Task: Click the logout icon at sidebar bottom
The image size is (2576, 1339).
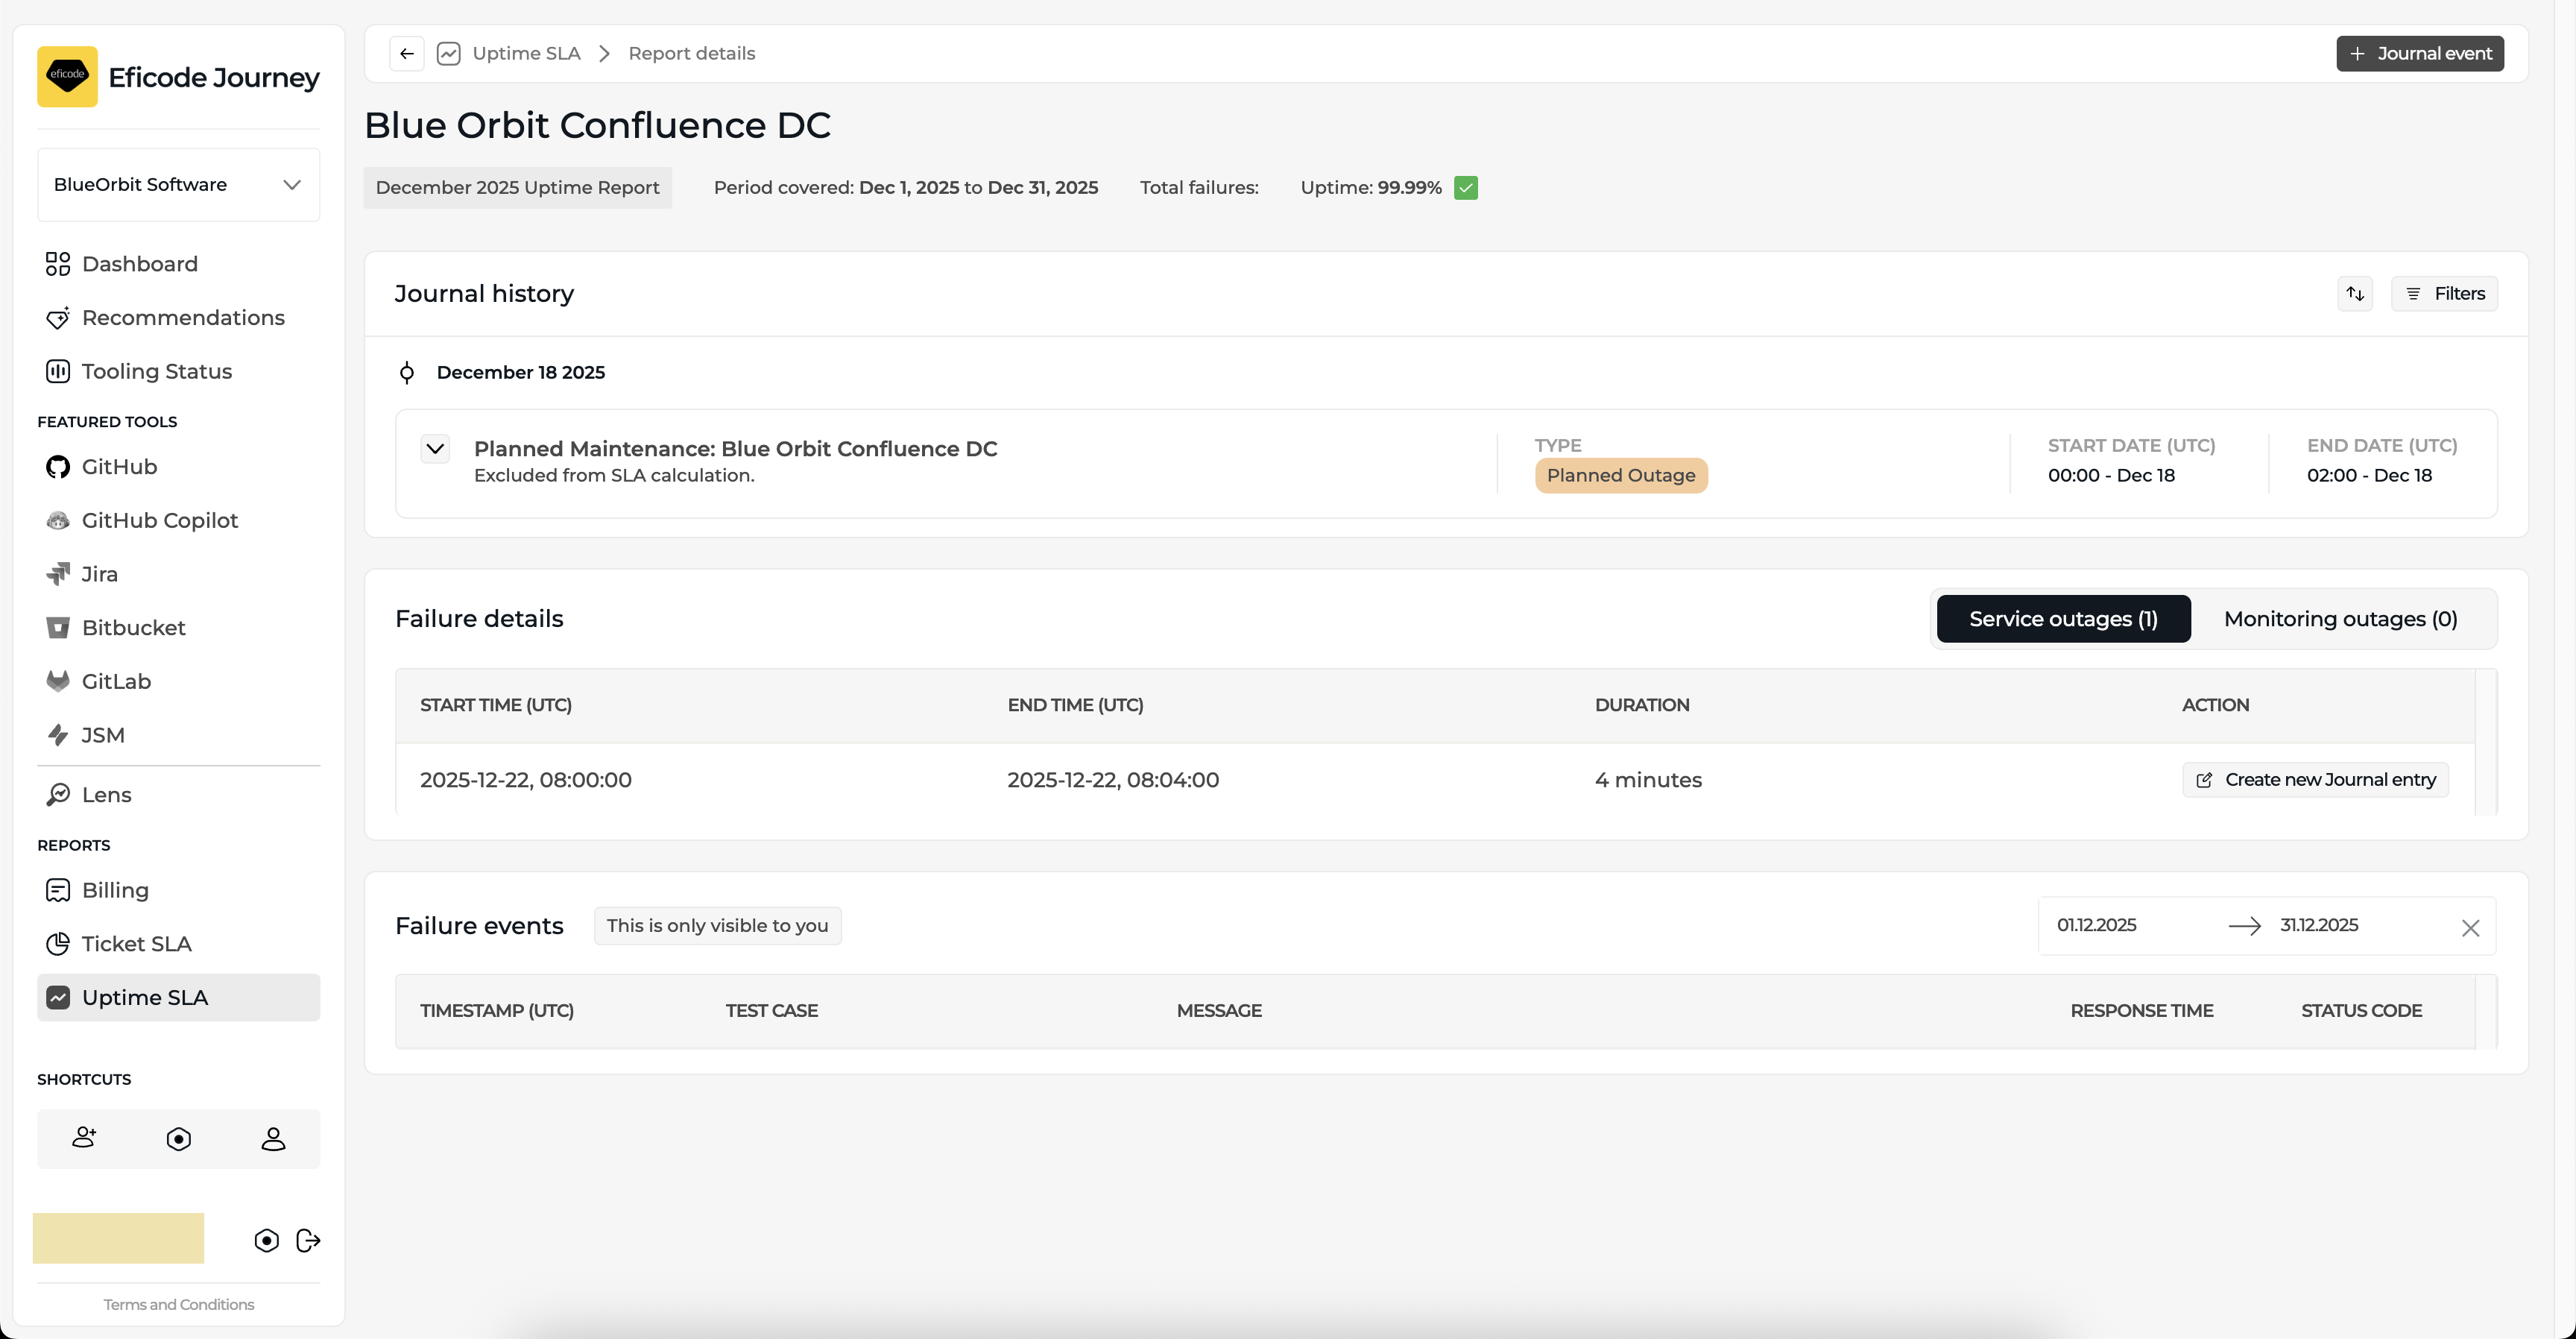Action: [x=308, y=1240]
